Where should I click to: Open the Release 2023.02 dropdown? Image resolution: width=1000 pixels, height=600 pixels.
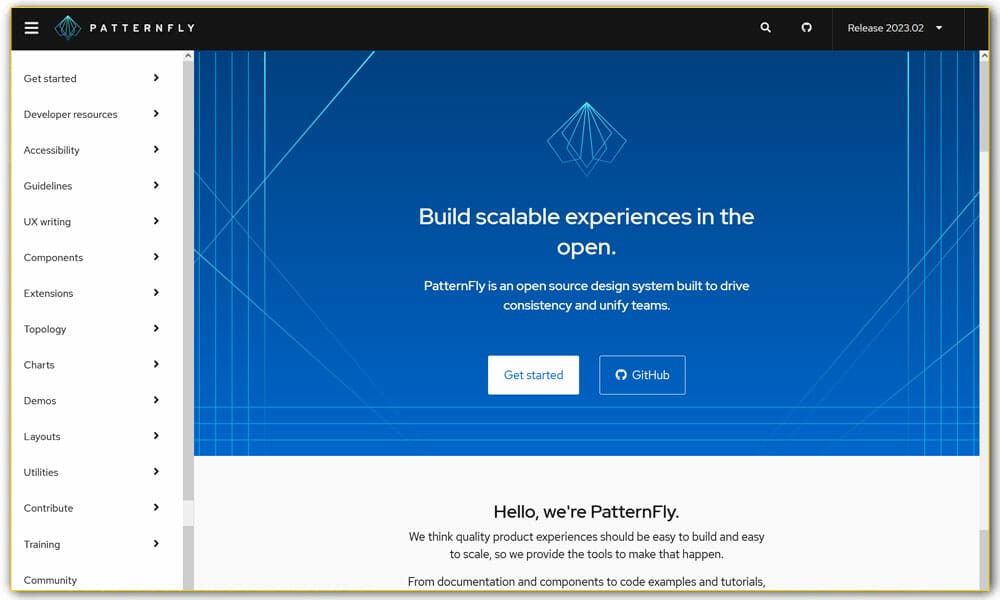[895, 28]
